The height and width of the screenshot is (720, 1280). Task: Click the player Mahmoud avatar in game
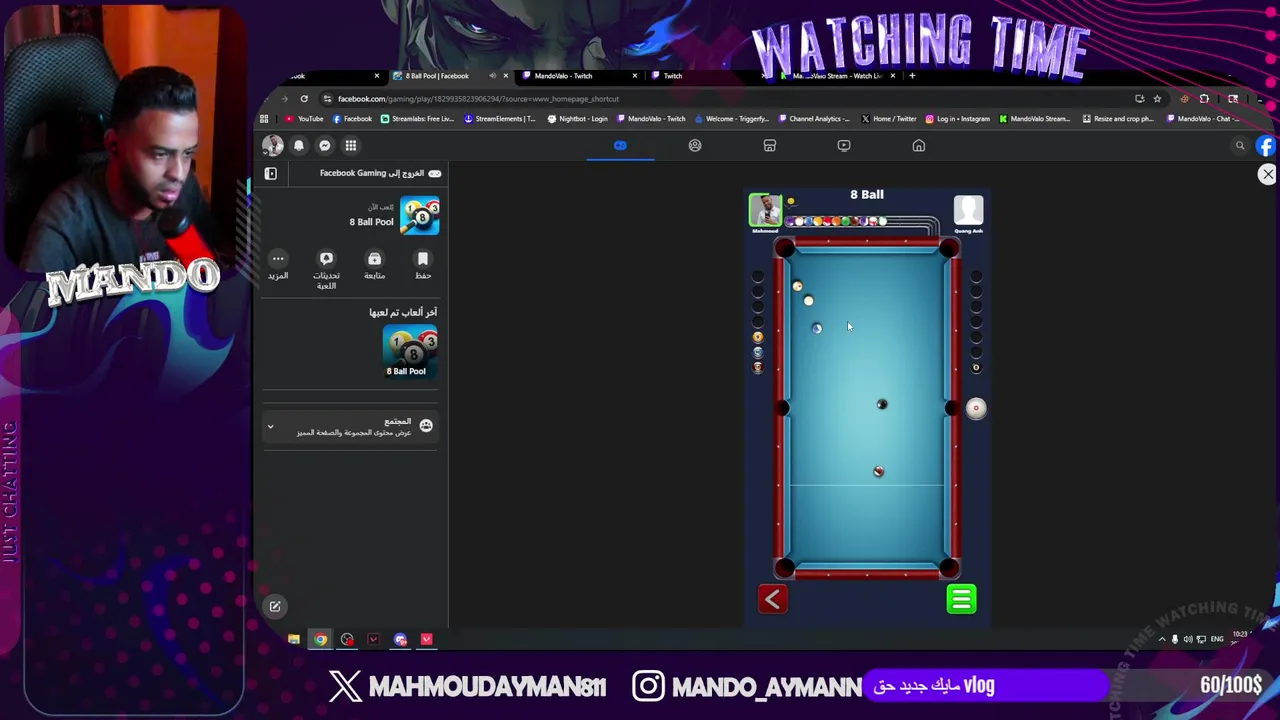(x=765, y=211)
